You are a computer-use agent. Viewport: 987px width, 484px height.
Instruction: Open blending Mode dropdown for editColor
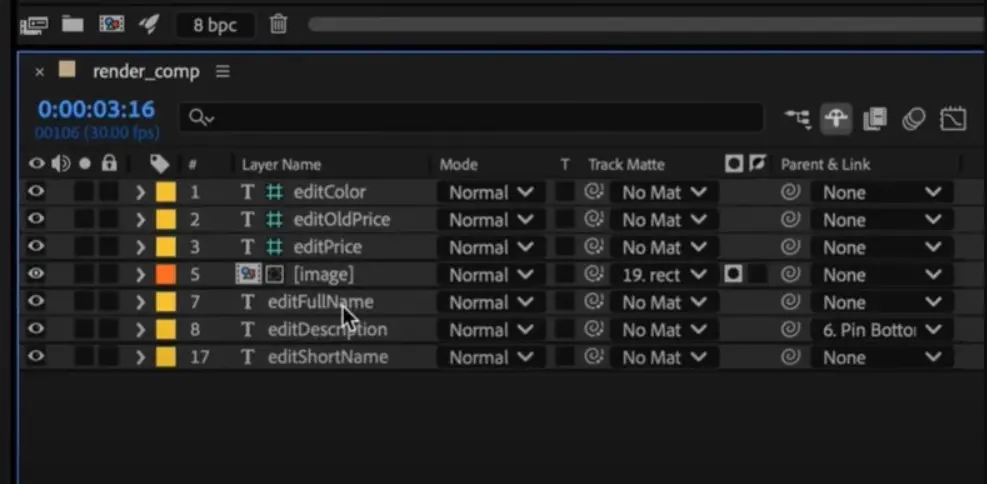[x=491, y=192]
